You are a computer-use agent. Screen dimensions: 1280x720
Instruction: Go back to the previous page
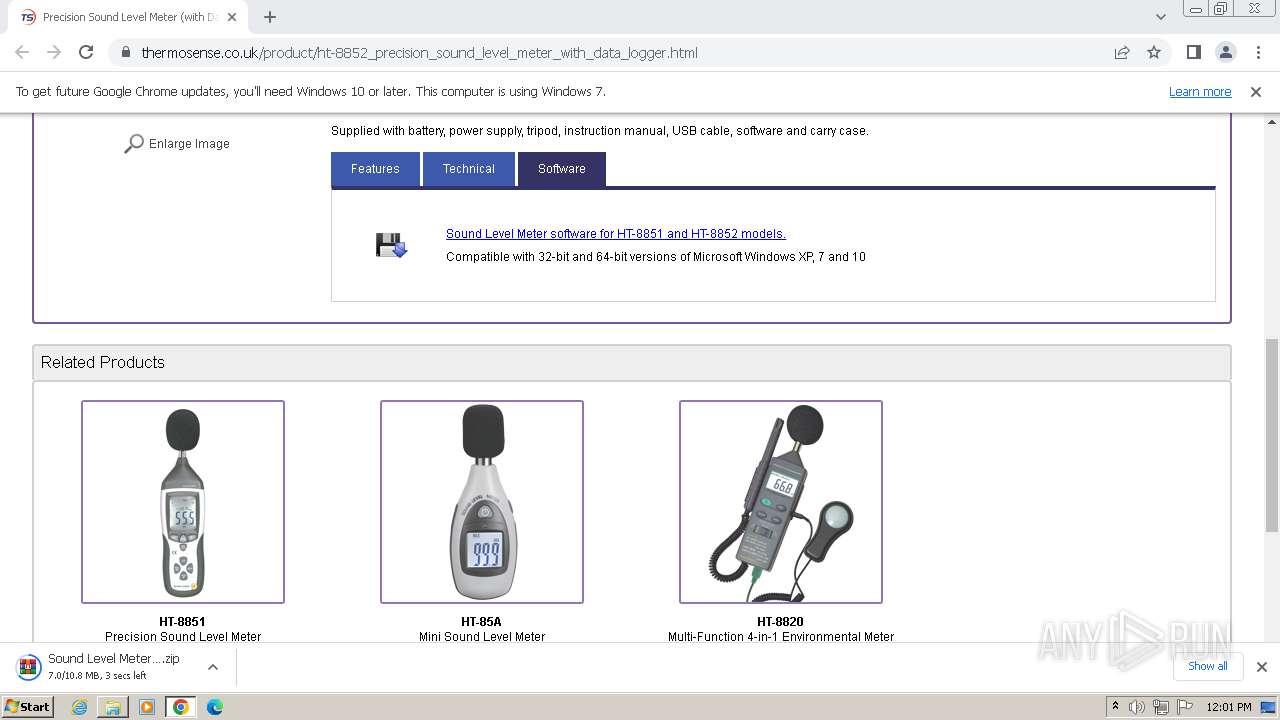(x=22, y=52)
